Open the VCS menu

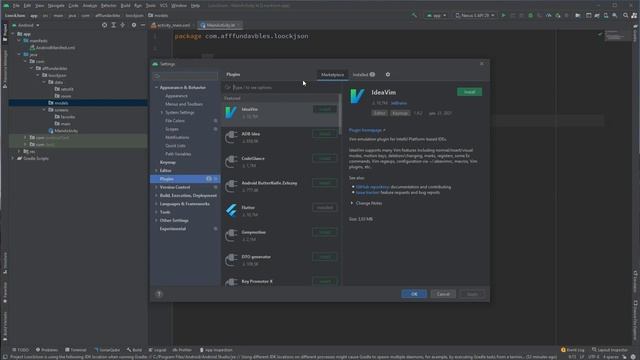pos(164,6)
